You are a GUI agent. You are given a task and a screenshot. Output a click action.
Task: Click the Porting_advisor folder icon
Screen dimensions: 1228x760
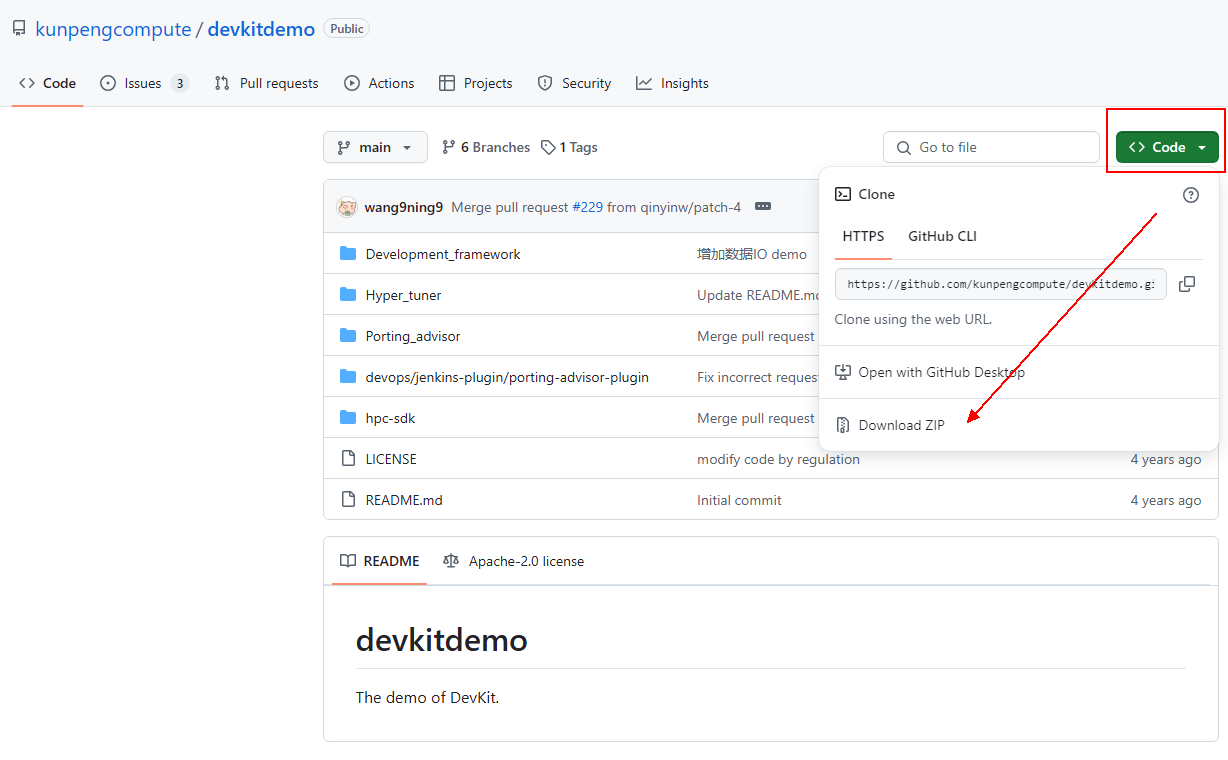[x=348, y=335]
